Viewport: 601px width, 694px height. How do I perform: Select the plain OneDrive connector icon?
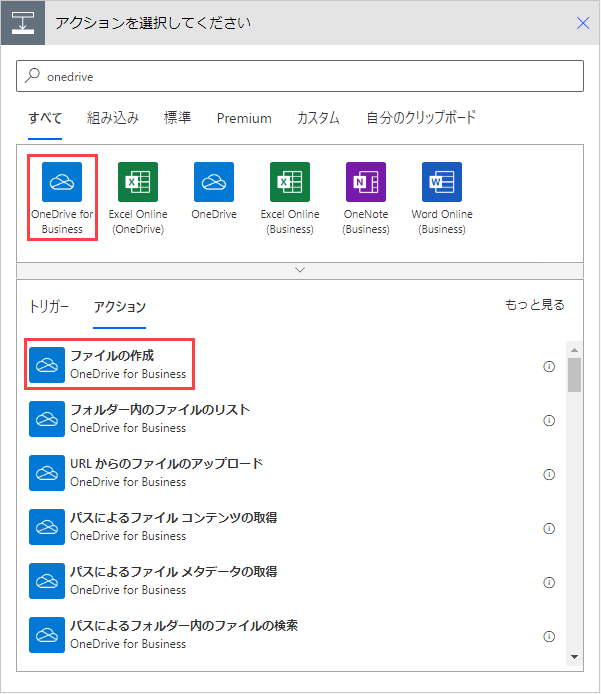pos(214,182)
